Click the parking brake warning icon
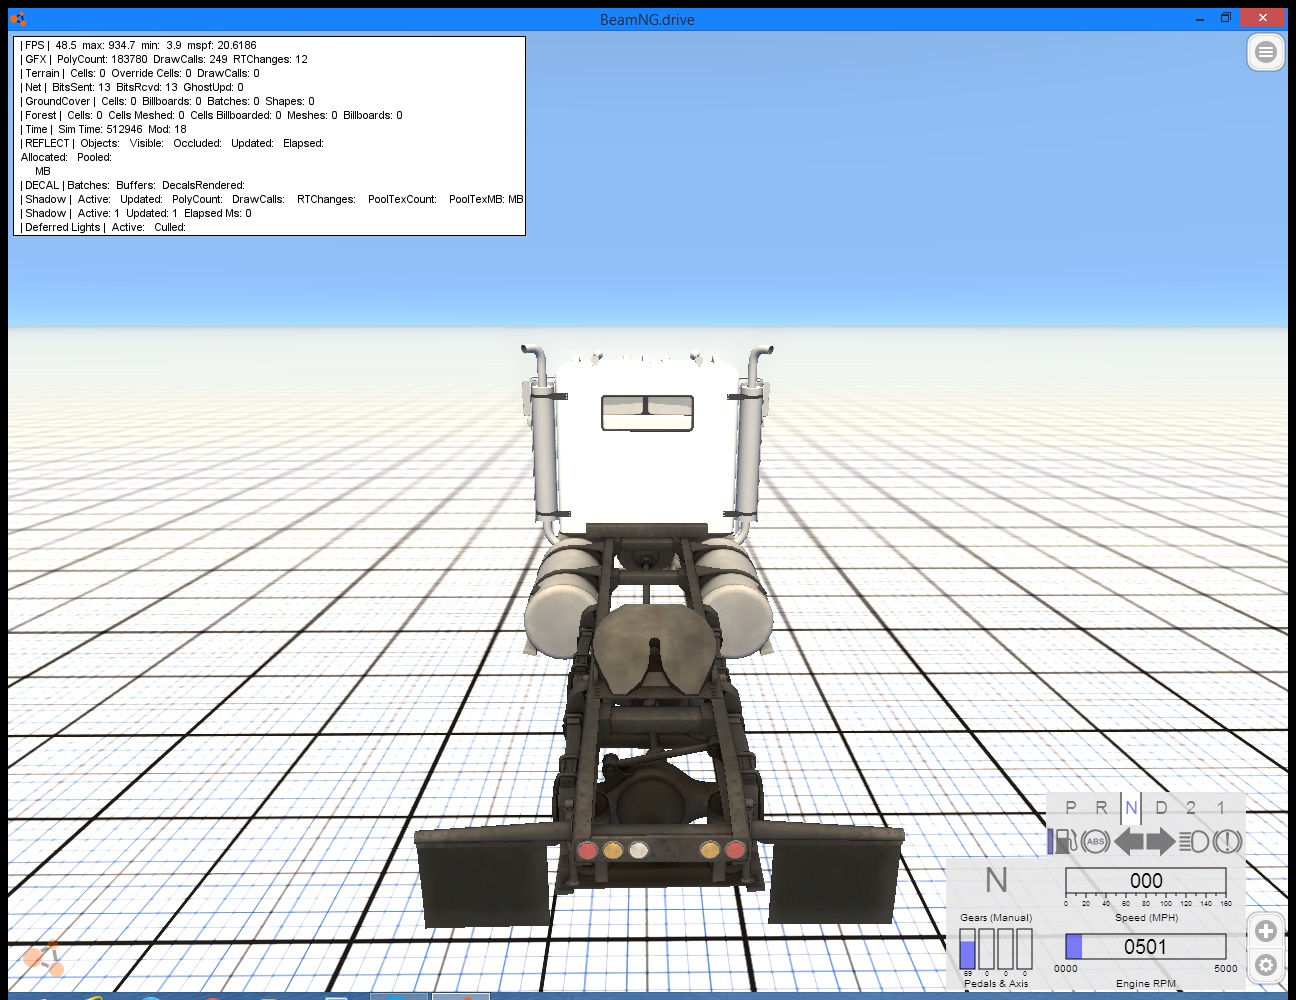The height and width of the screenshot is (1000, 1296). pyautogui.click(x=1227, y=841)
